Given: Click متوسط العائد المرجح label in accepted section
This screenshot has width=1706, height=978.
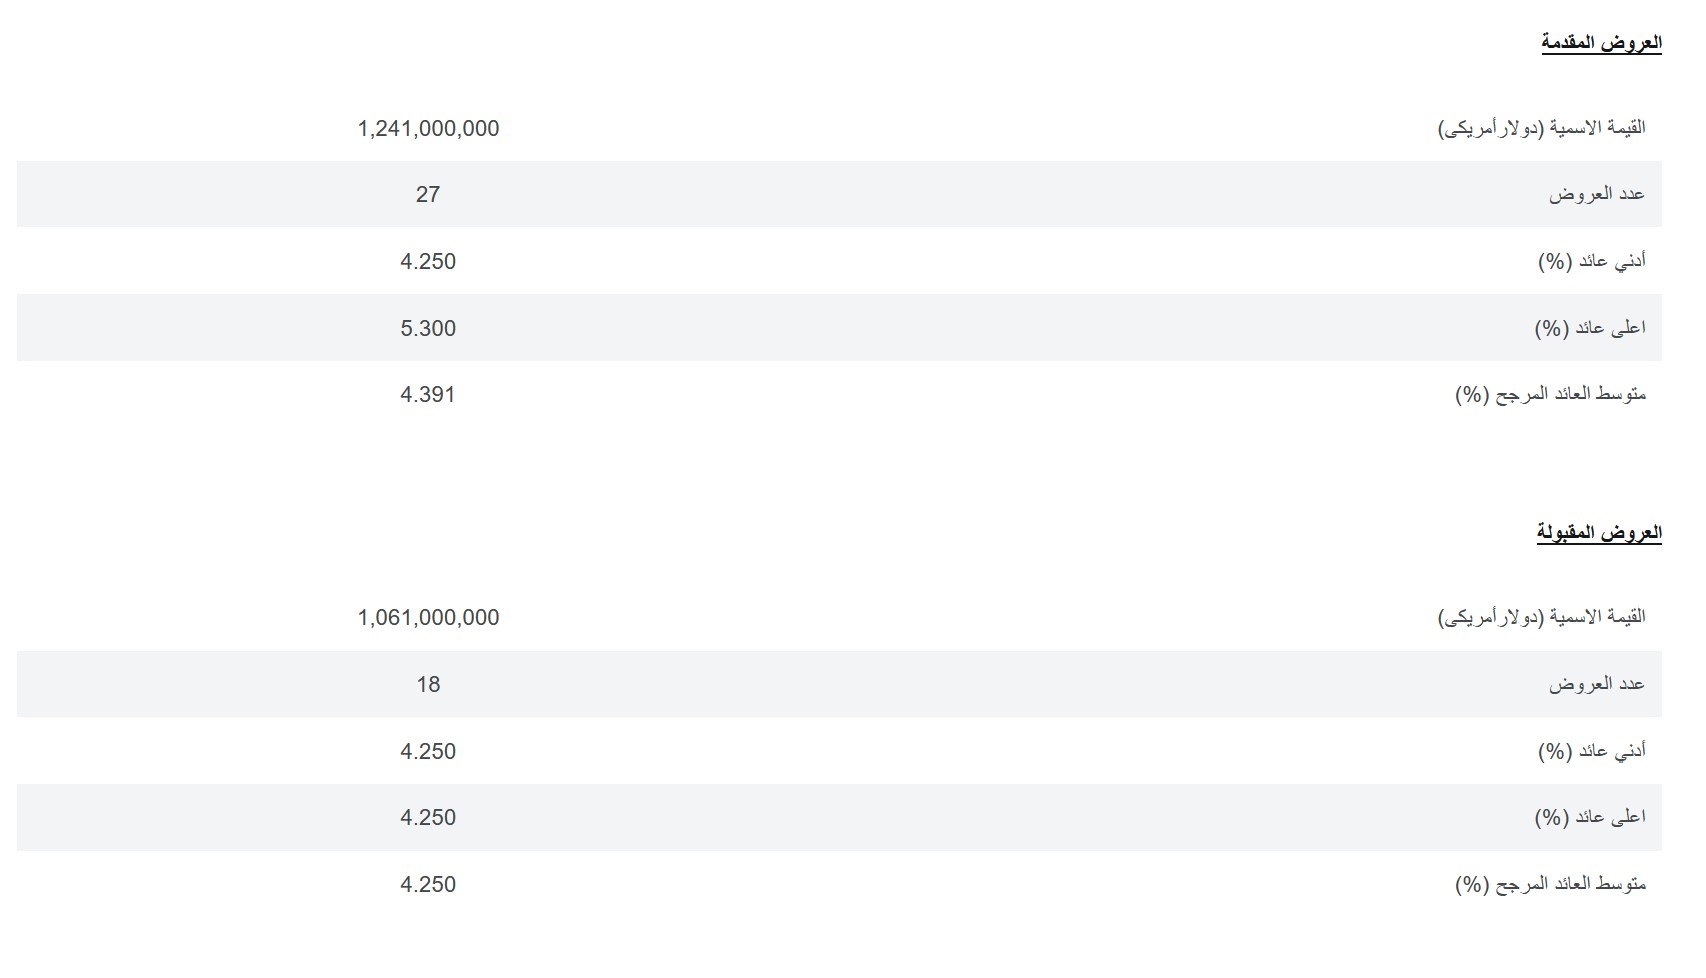Looking at the screenshot, I should pos(1550,884).
